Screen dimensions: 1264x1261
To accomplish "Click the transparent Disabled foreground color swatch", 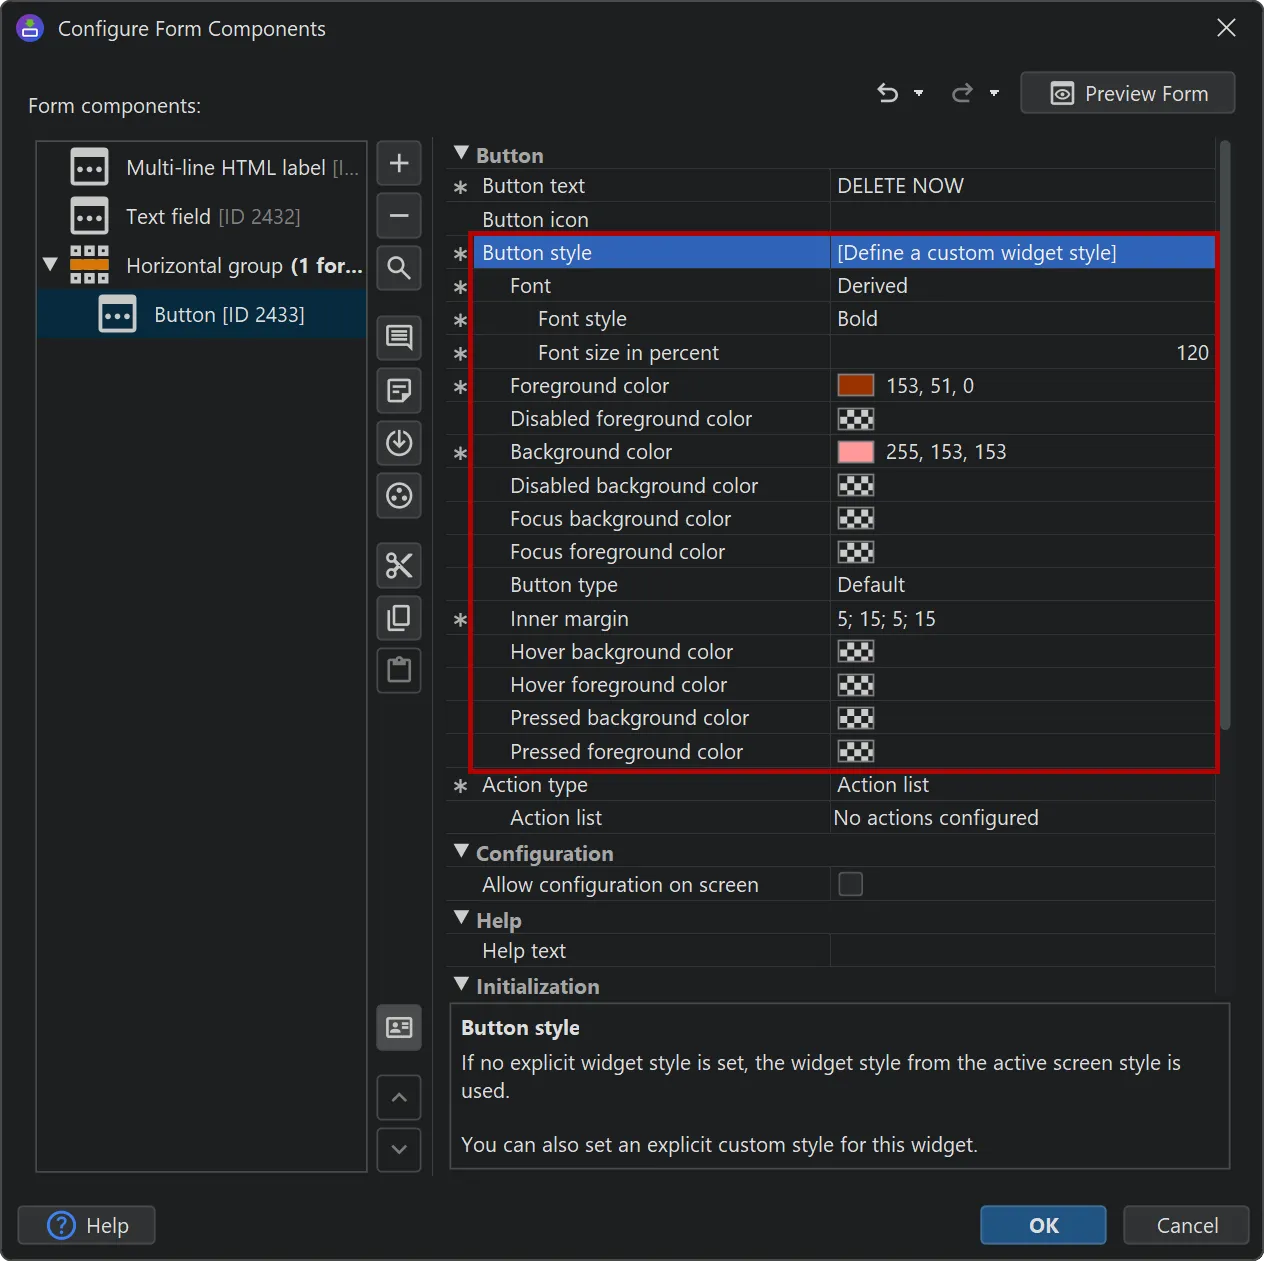I will point(856,418).
